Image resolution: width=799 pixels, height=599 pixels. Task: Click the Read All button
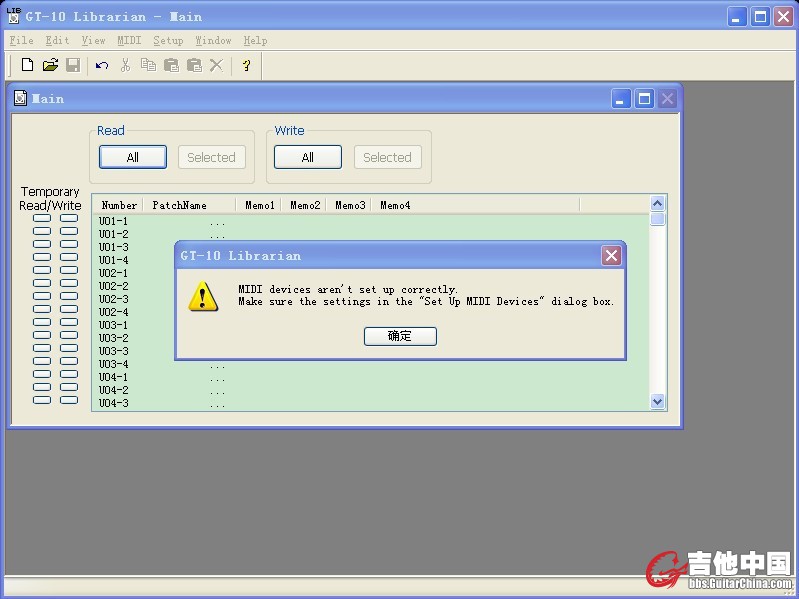pos(132,157)
